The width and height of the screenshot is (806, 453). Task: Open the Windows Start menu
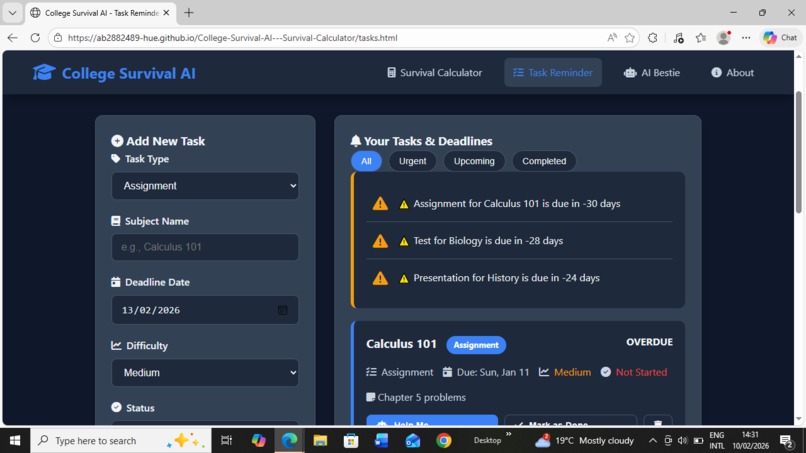click(x=15, y=441)
